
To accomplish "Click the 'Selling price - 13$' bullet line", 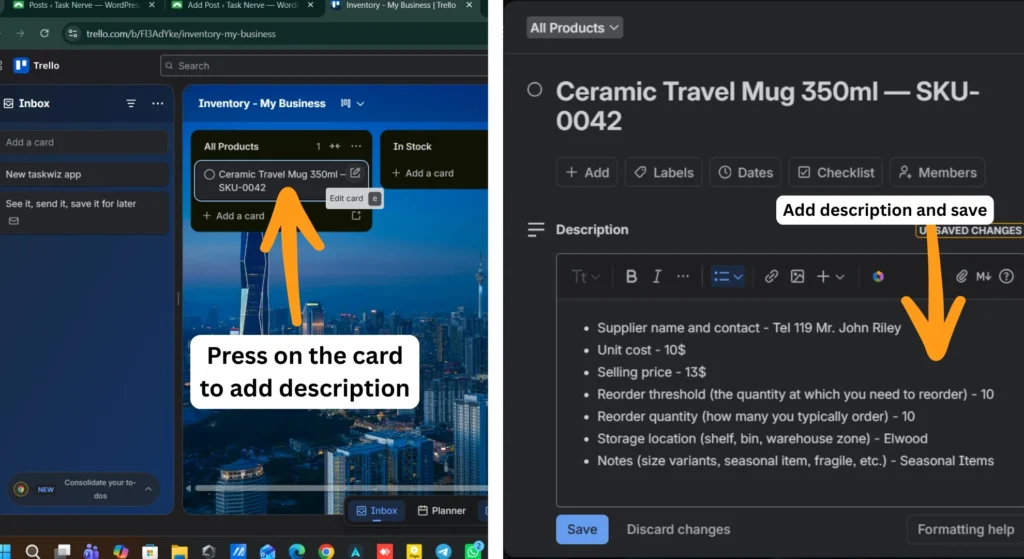I will [x=652, y=372].
